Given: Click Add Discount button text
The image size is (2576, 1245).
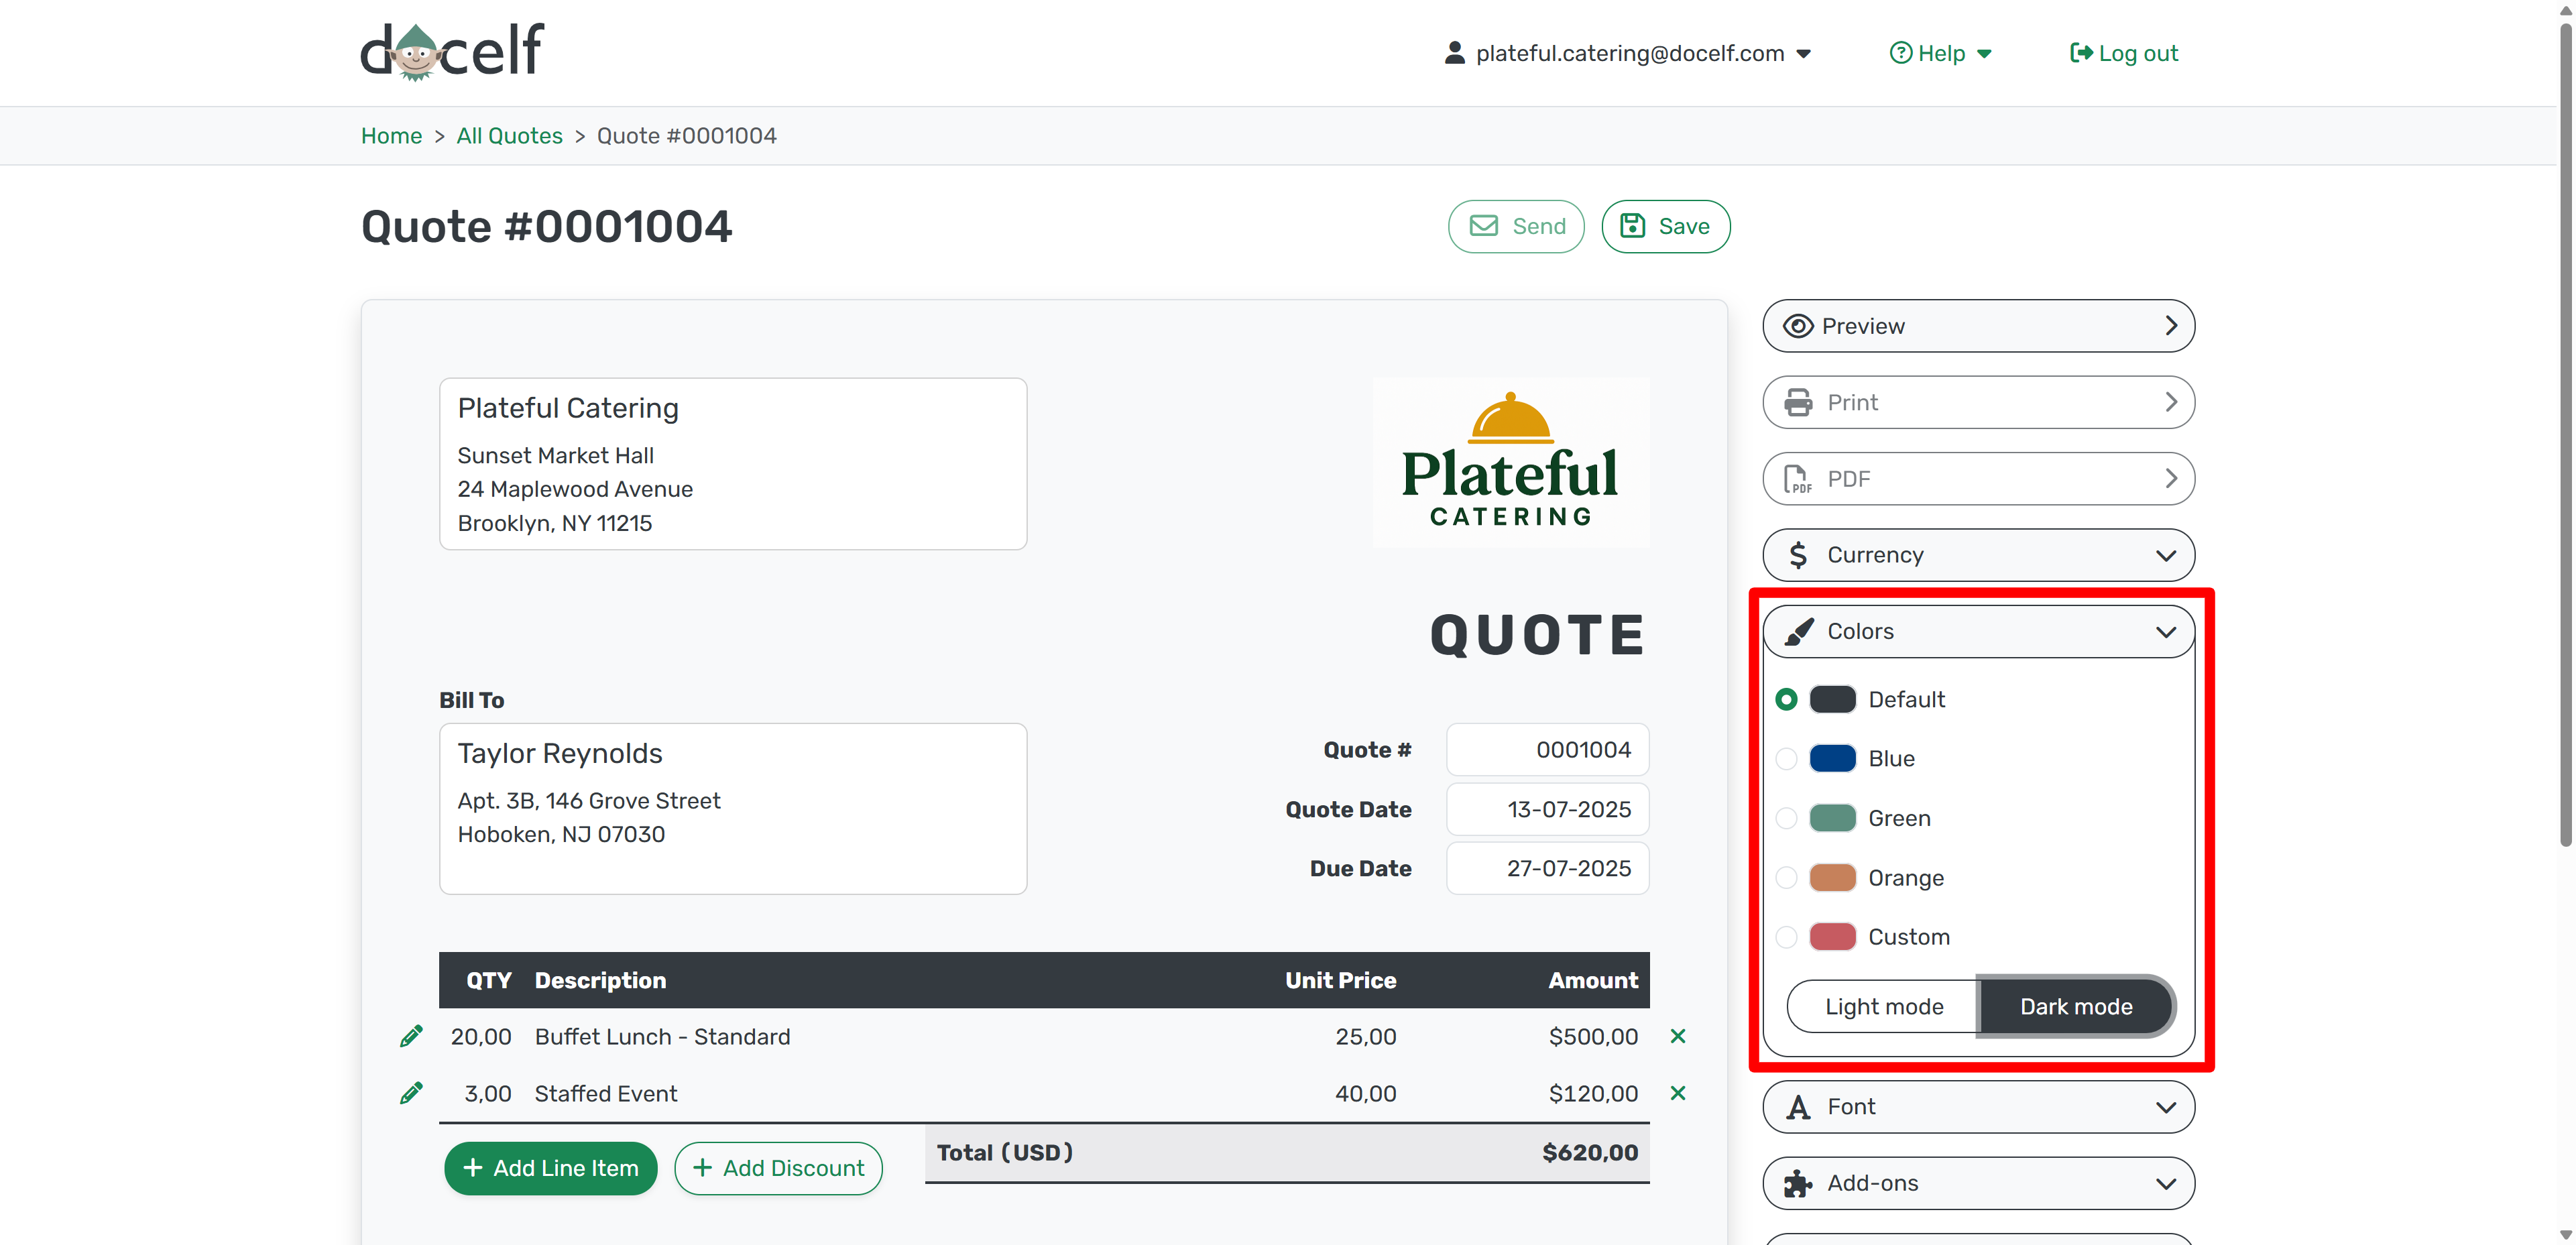Looking at the screenshot, I should (794, 1168).
